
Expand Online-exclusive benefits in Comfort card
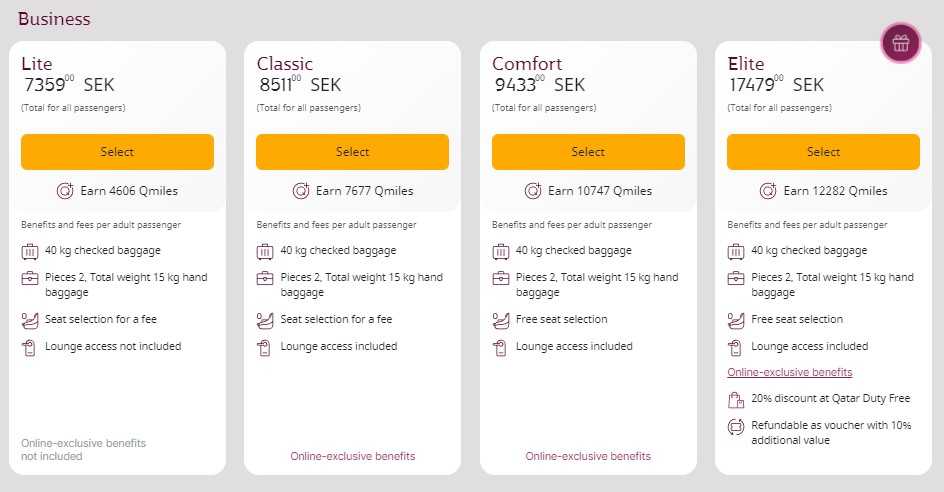point(588,456)
